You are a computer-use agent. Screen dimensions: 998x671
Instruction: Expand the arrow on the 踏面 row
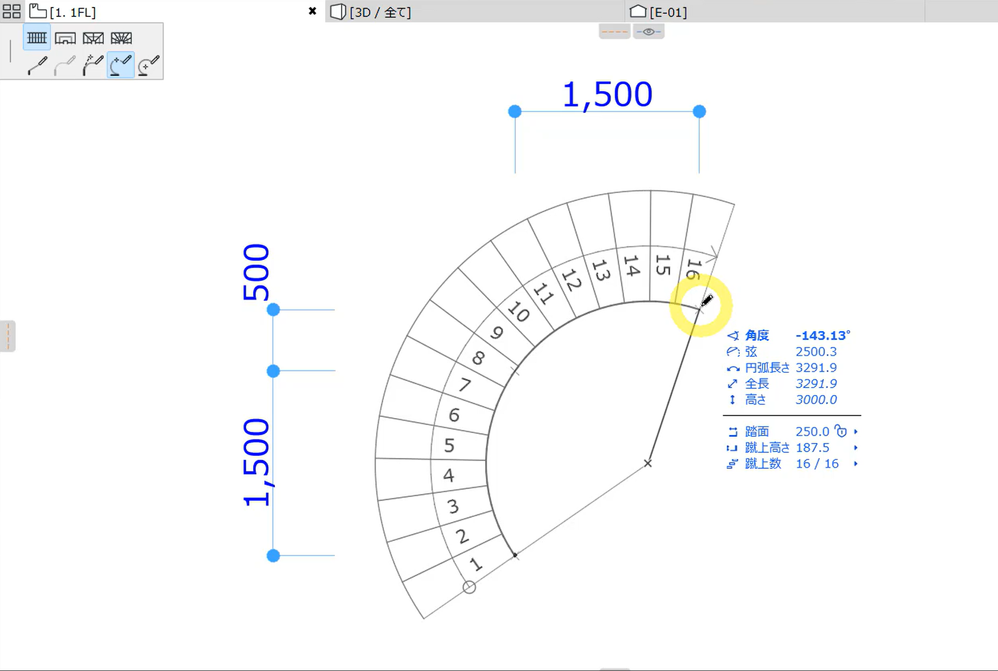[855, 432]
